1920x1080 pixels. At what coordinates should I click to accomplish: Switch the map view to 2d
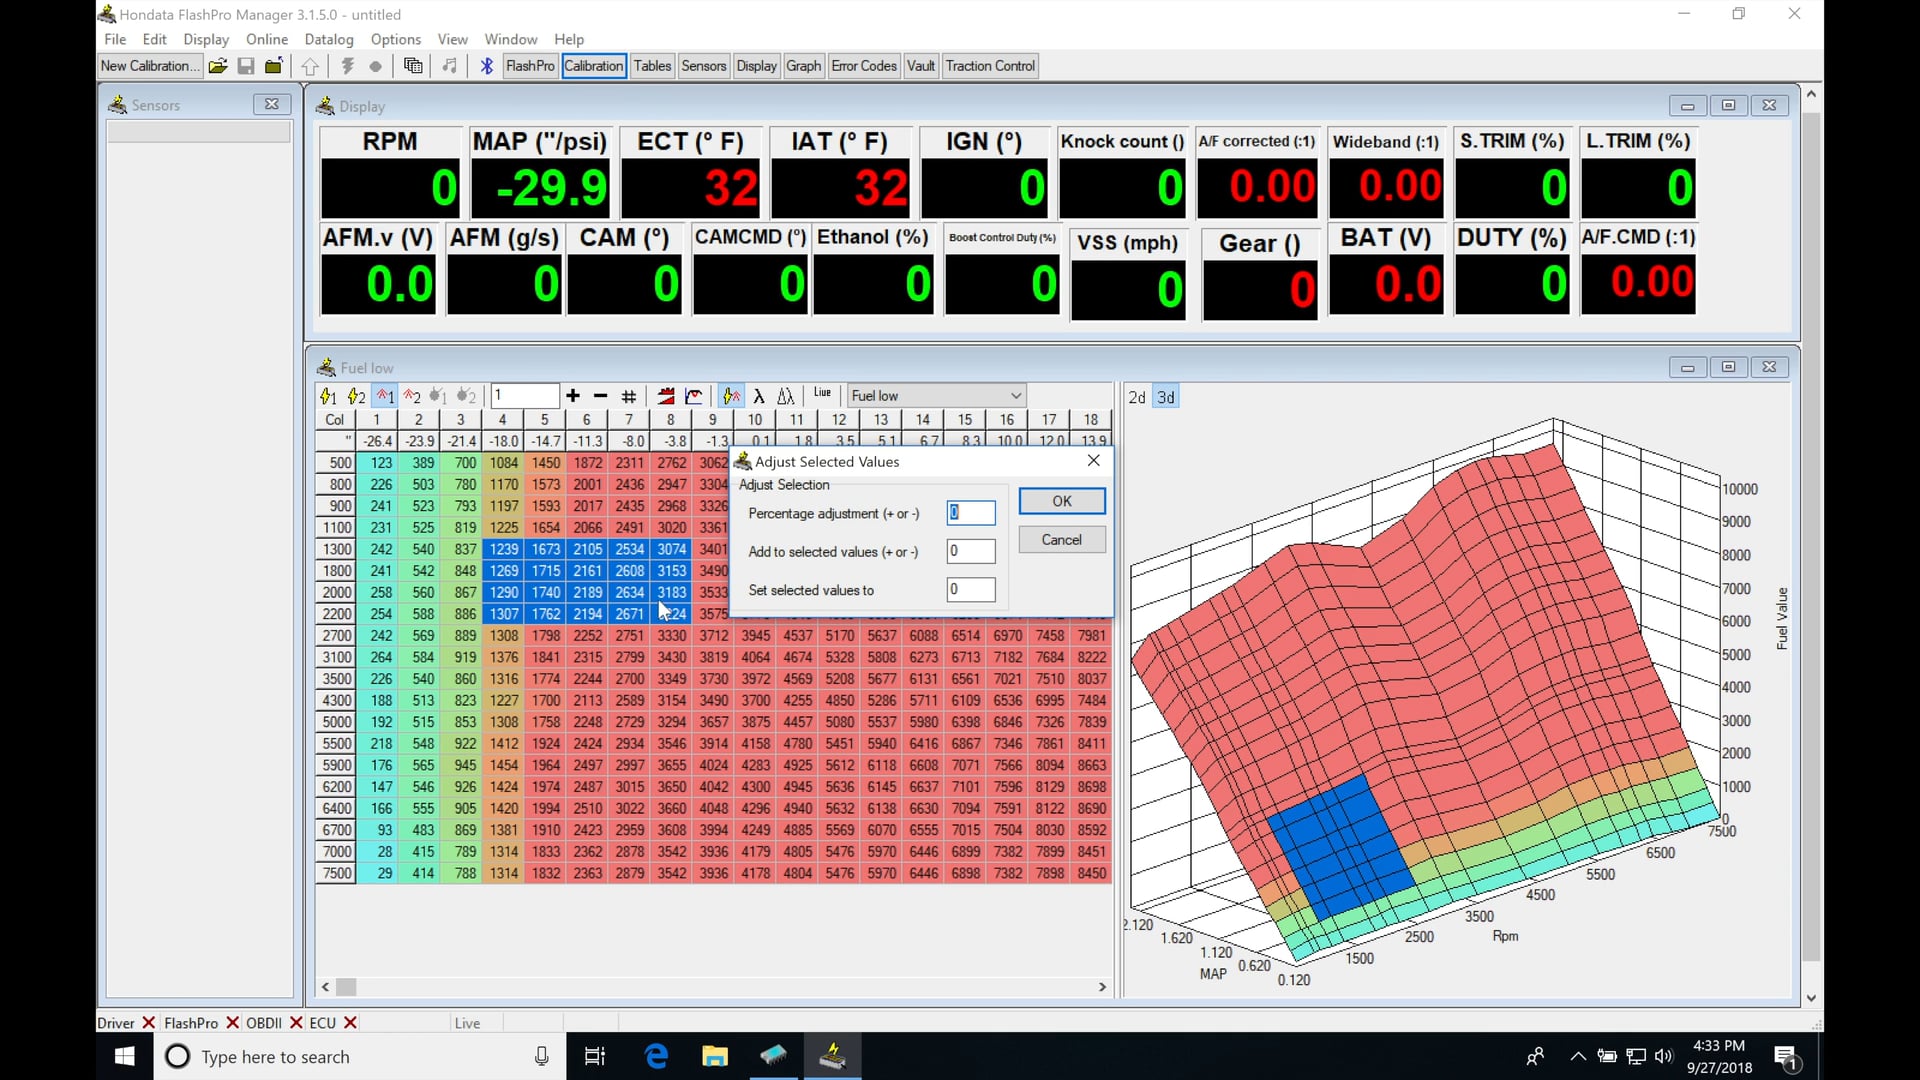pyautogui.click(x=1137, y=397)
